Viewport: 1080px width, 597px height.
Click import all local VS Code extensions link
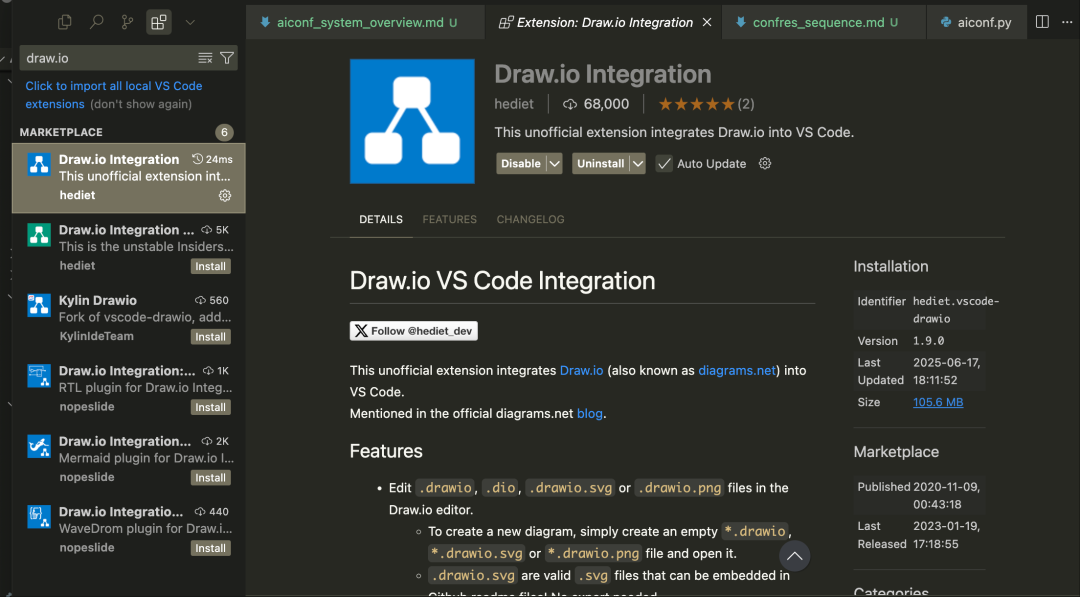(114, 94)
